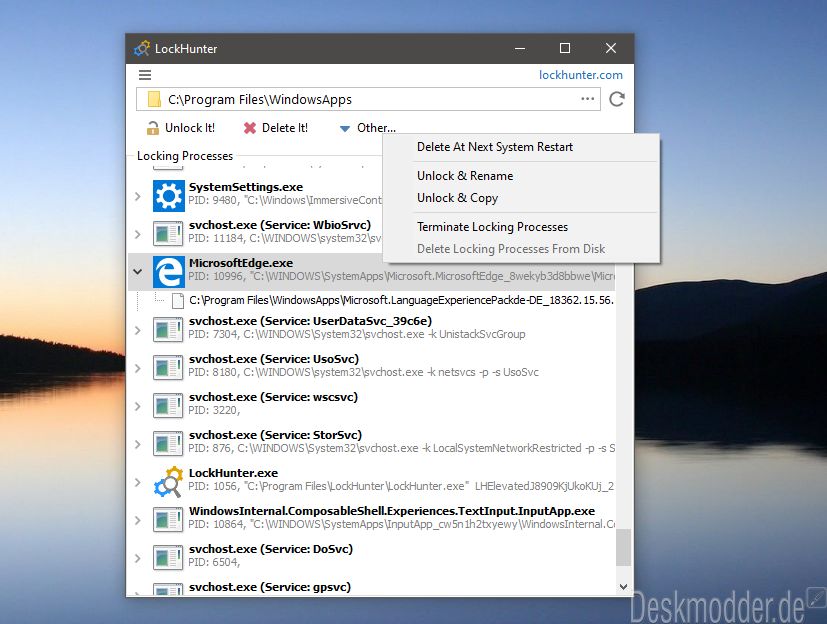Click the PID: 3220 text

pyautogui.click(x=214, y=410)
